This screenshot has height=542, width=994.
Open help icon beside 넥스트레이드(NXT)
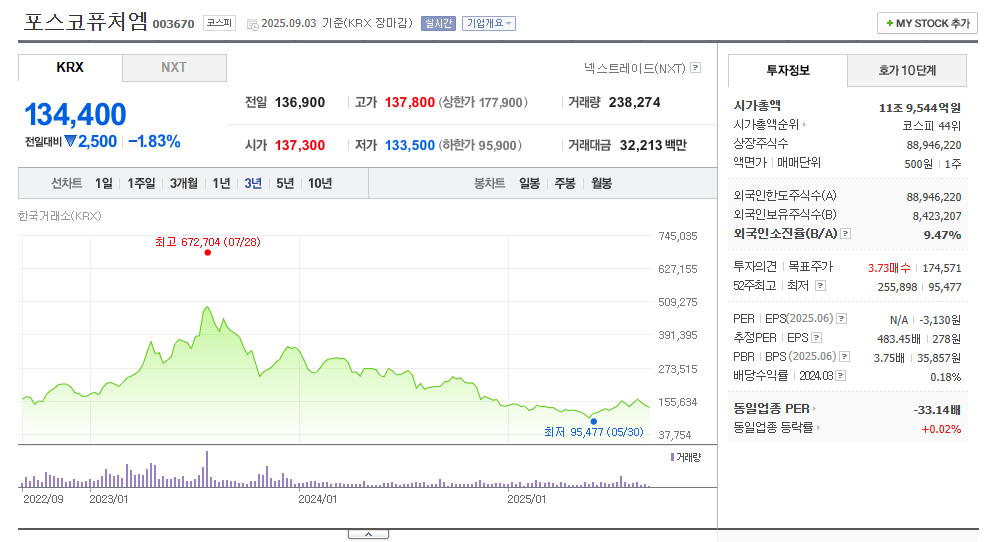pos(695,67)
